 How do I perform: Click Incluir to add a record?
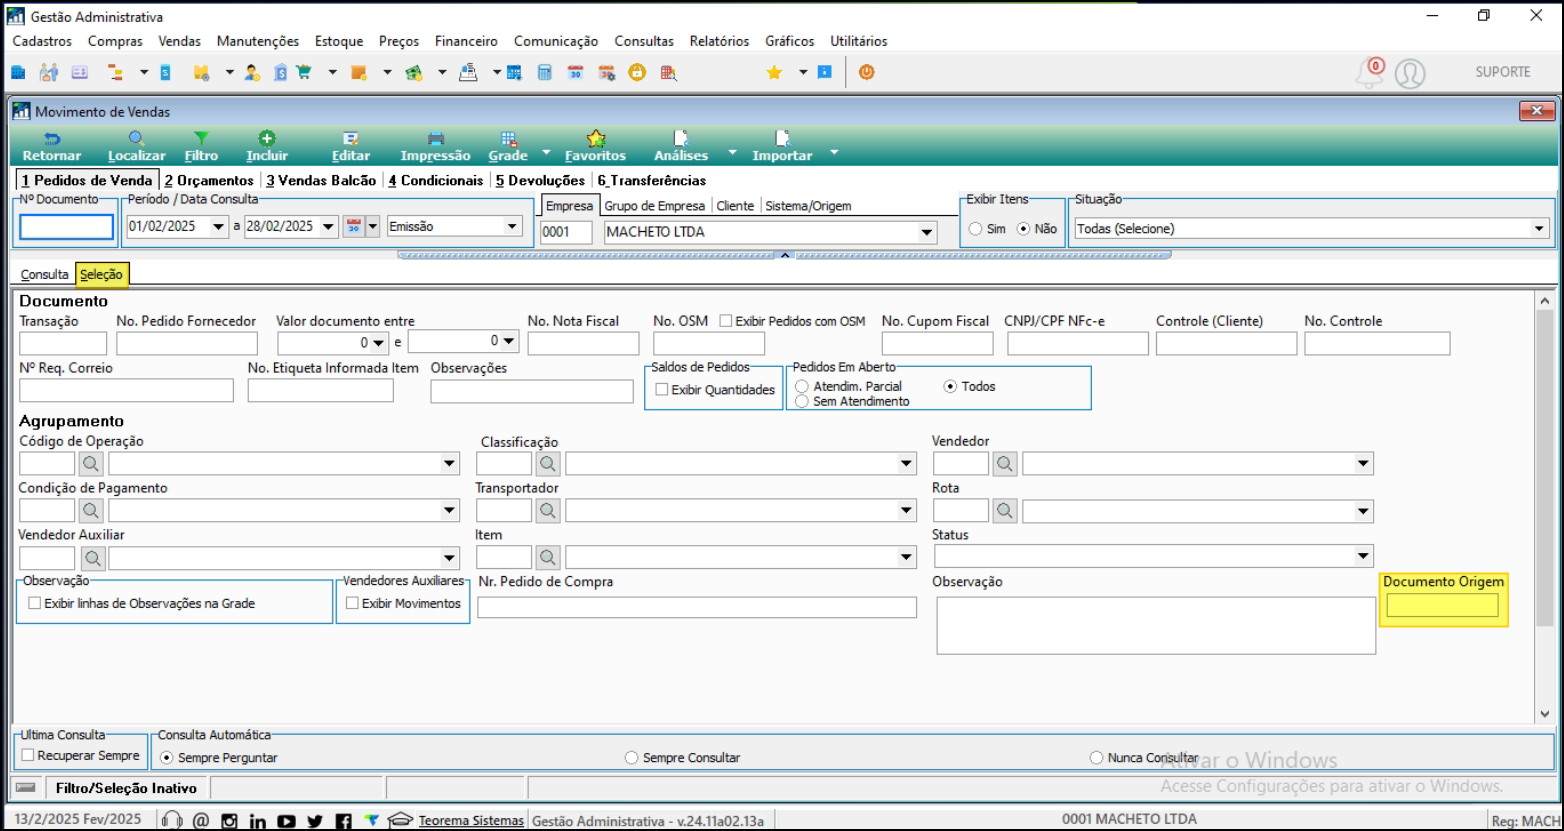click(267, 147)
